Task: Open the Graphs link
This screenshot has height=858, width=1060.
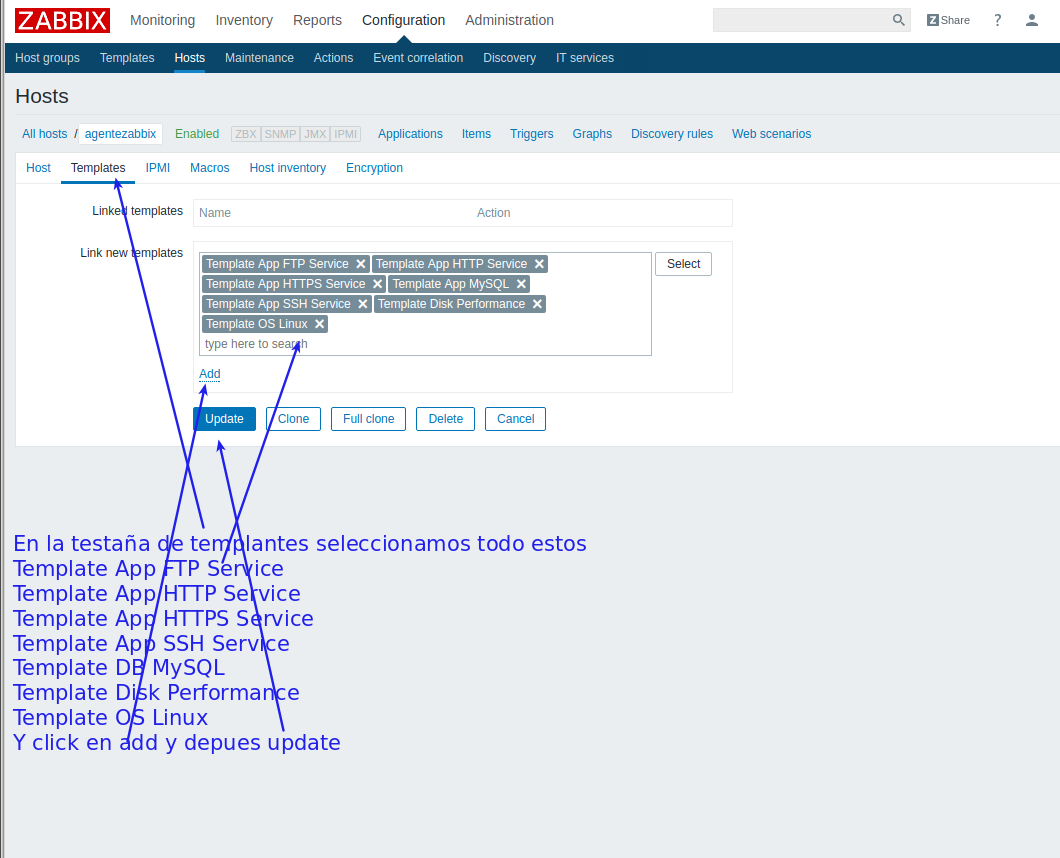Action: [x=592, y=134]
